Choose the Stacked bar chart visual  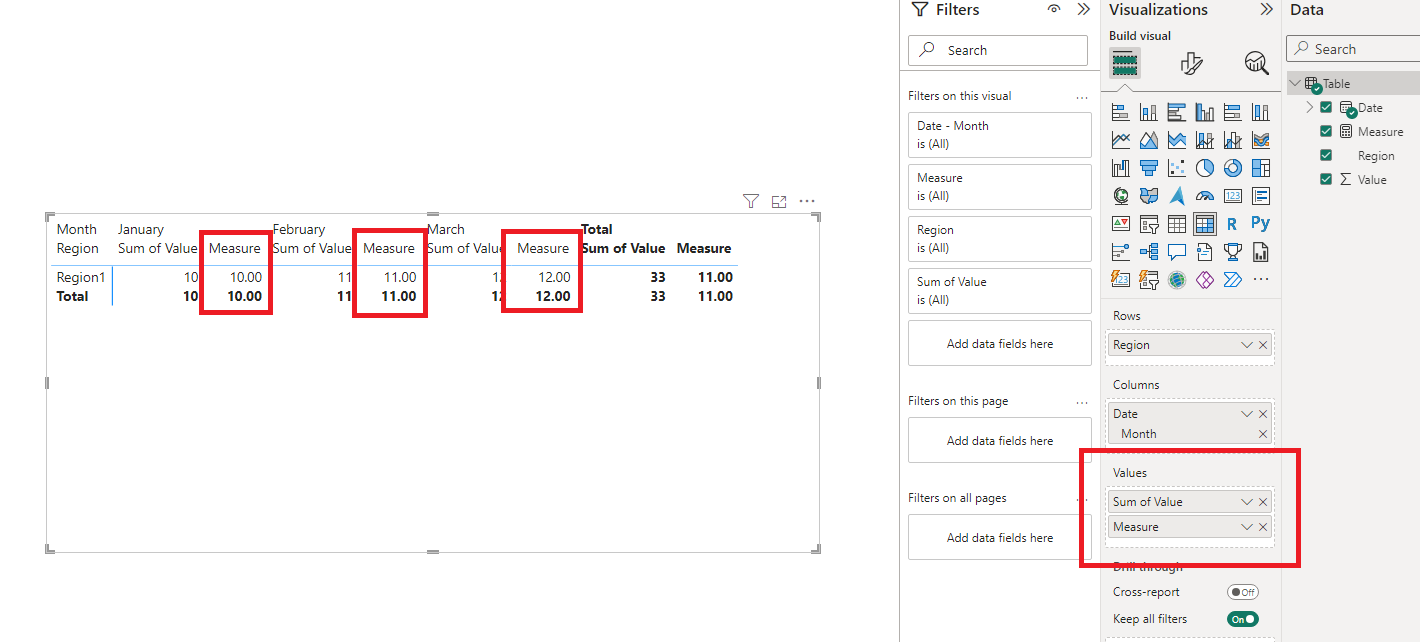click(x=1121, y=113)
